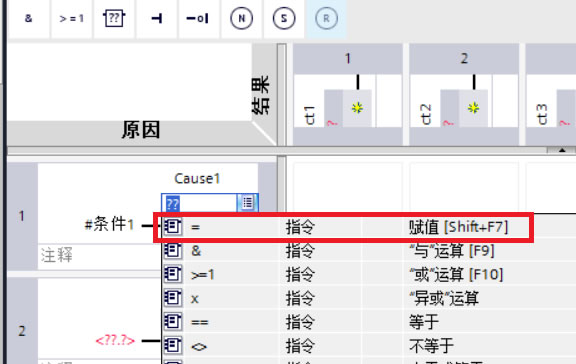
Task: Click the 注释 comment field of row 1
Action: tap(99, 256)
